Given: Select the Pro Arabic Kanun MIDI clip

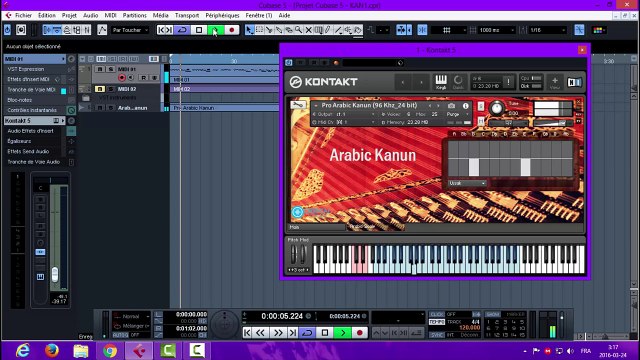Looking at the screenshot, I should pyautogui.click(x=224, y=108).
